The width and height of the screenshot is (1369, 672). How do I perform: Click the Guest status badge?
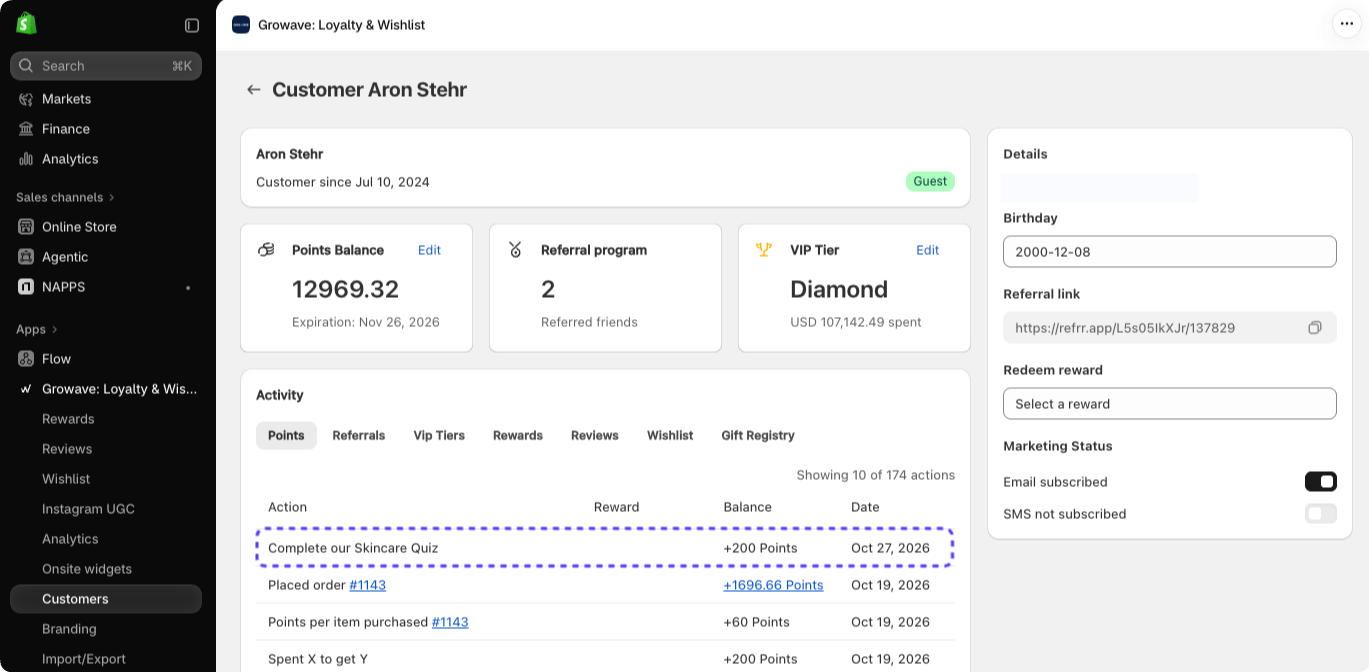(930, 182)
